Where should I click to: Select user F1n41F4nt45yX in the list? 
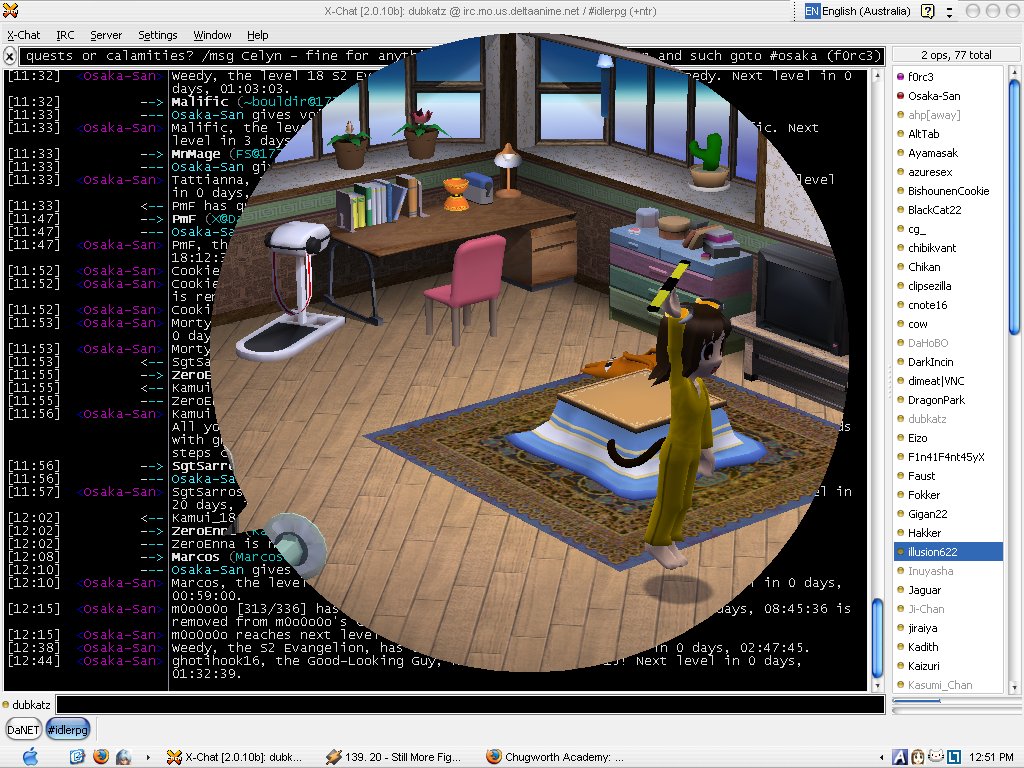[x=948, y=456]
